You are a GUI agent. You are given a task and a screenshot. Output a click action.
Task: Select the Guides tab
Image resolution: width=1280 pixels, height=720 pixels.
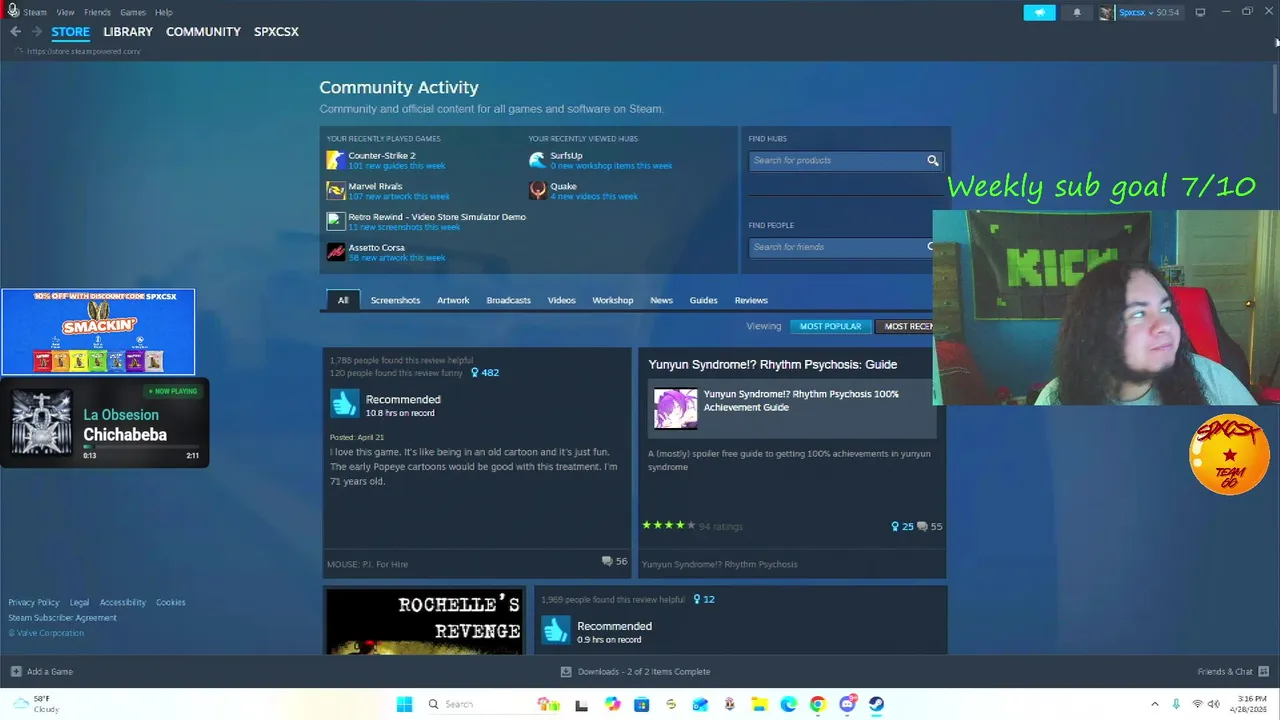703,300
